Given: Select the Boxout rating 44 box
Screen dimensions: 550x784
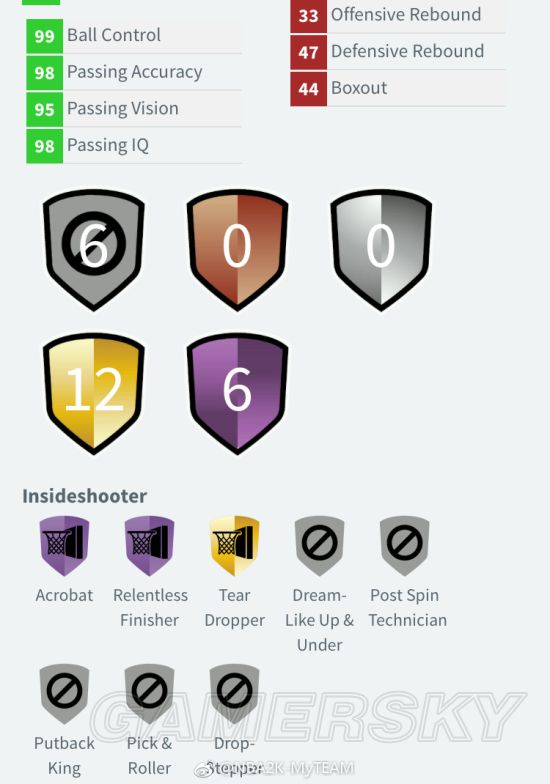Looking at the screenshot, I should coord(308,88).
